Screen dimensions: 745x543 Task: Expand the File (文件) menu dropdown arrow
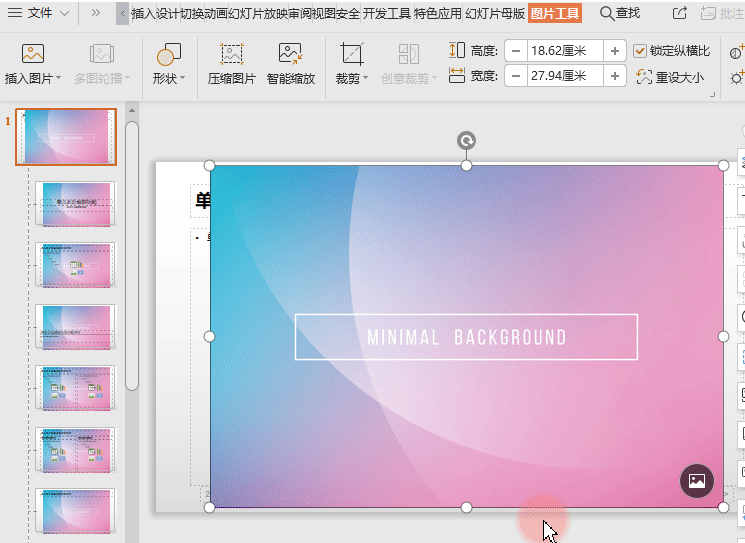click(65, 13)
